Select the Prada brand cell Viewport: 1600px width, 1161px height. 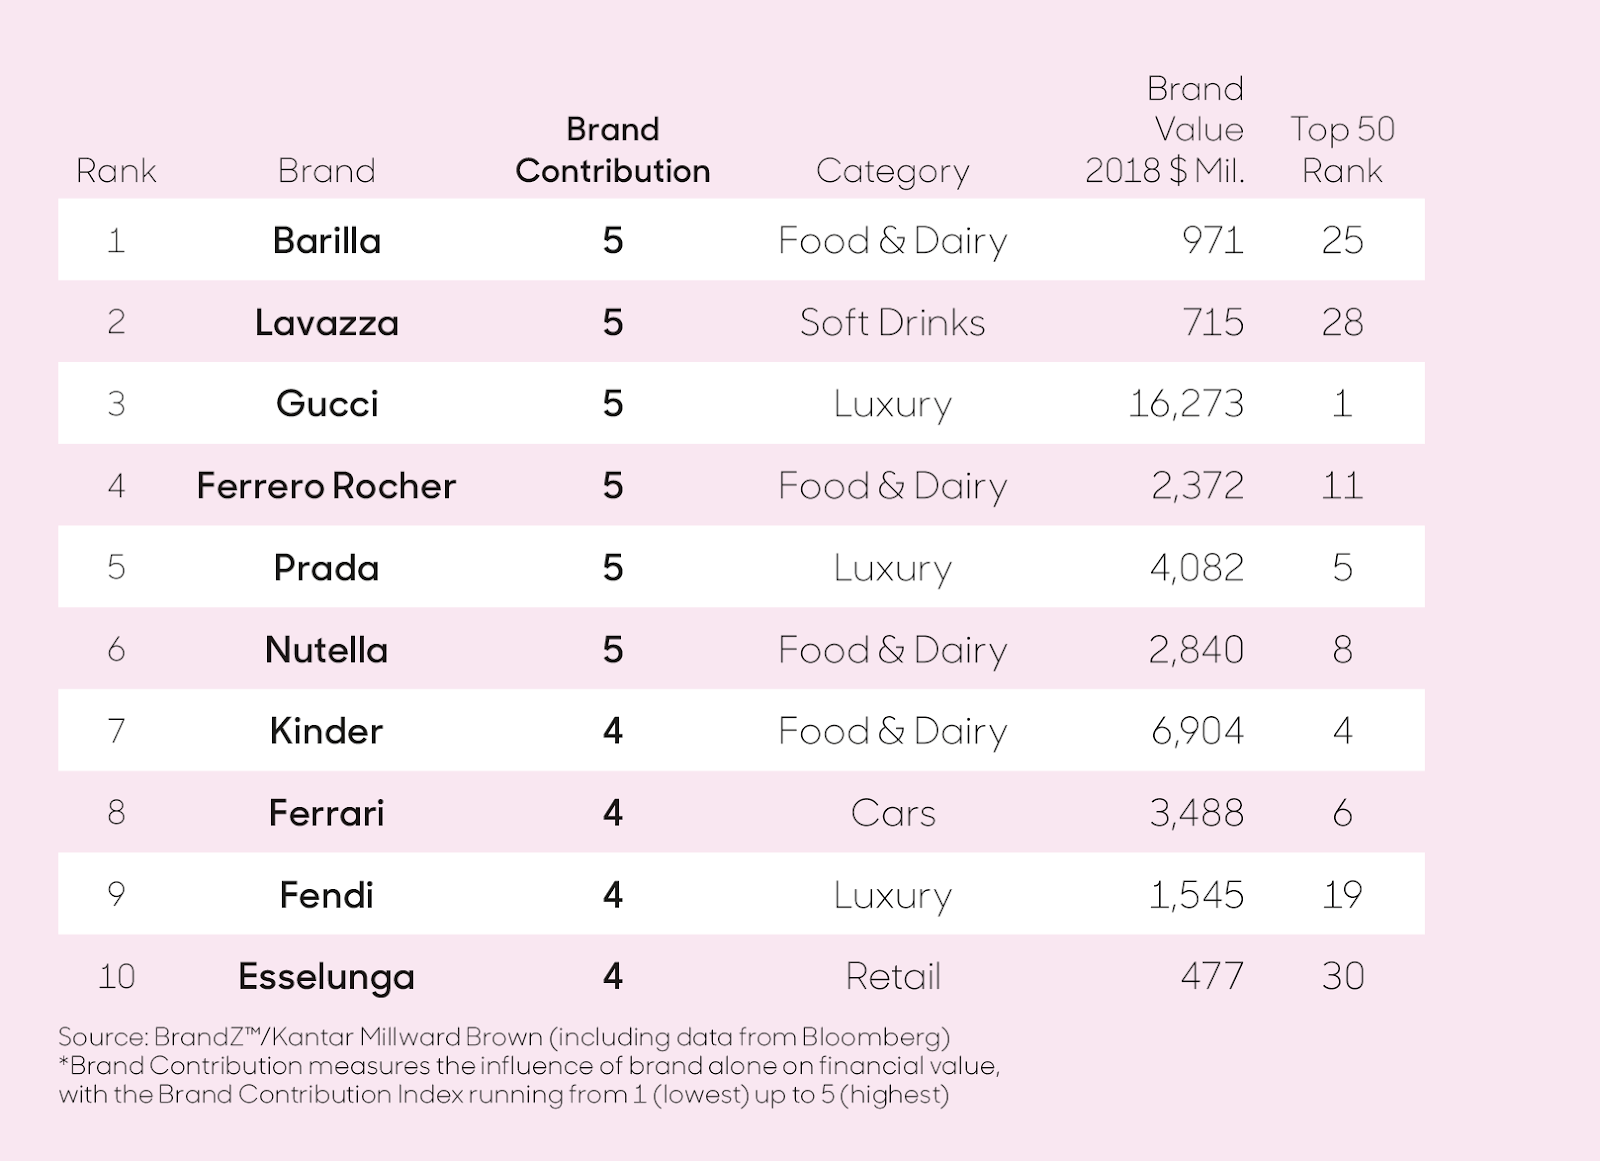[327, 568]
